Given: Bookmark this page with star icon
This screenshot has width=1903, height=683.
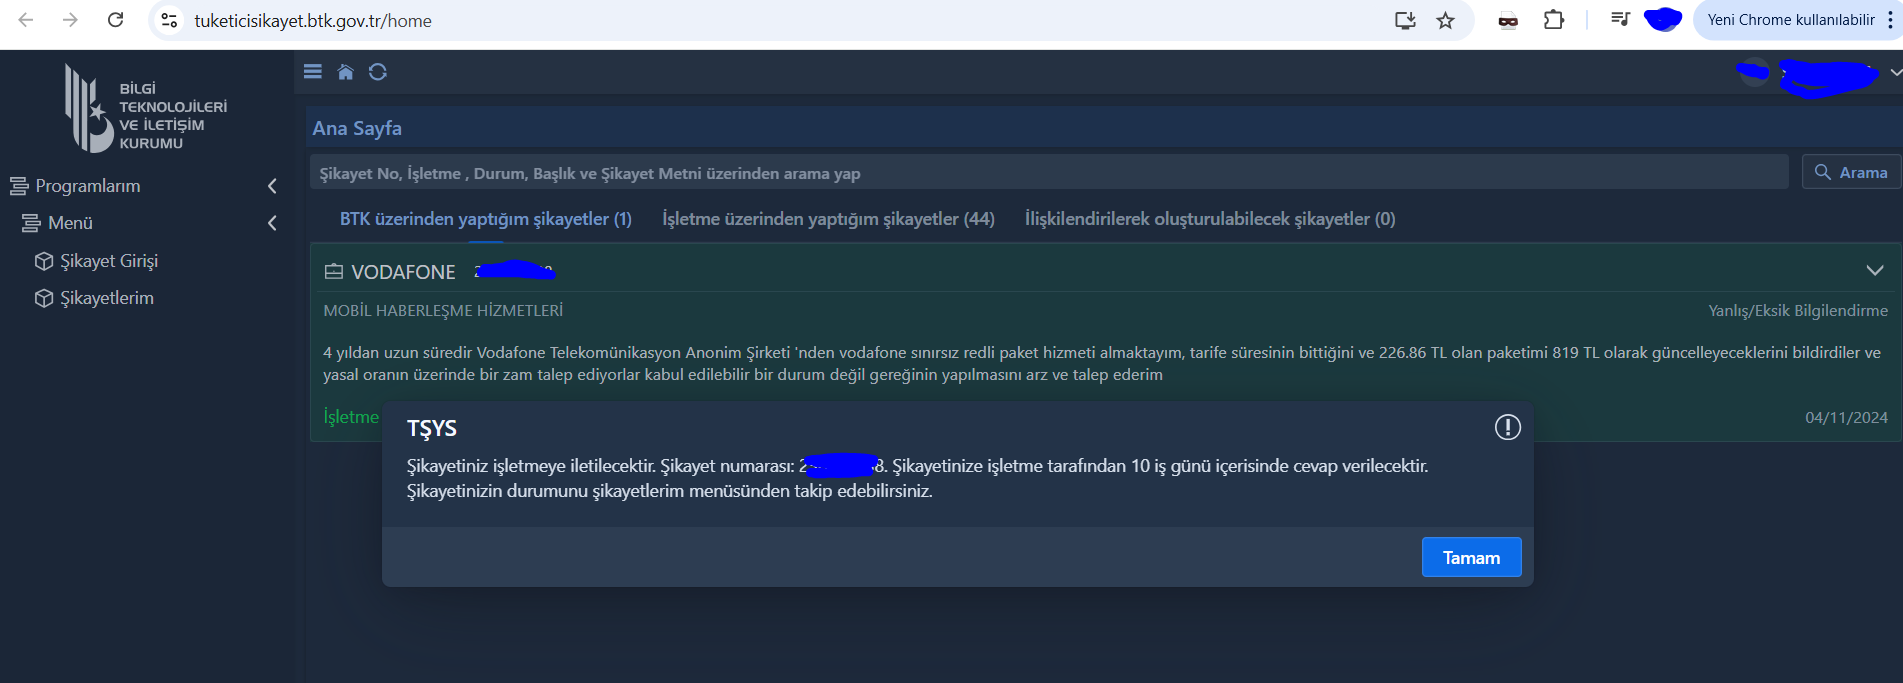Looking at the screenshot, I should (x=1446, y=20).
